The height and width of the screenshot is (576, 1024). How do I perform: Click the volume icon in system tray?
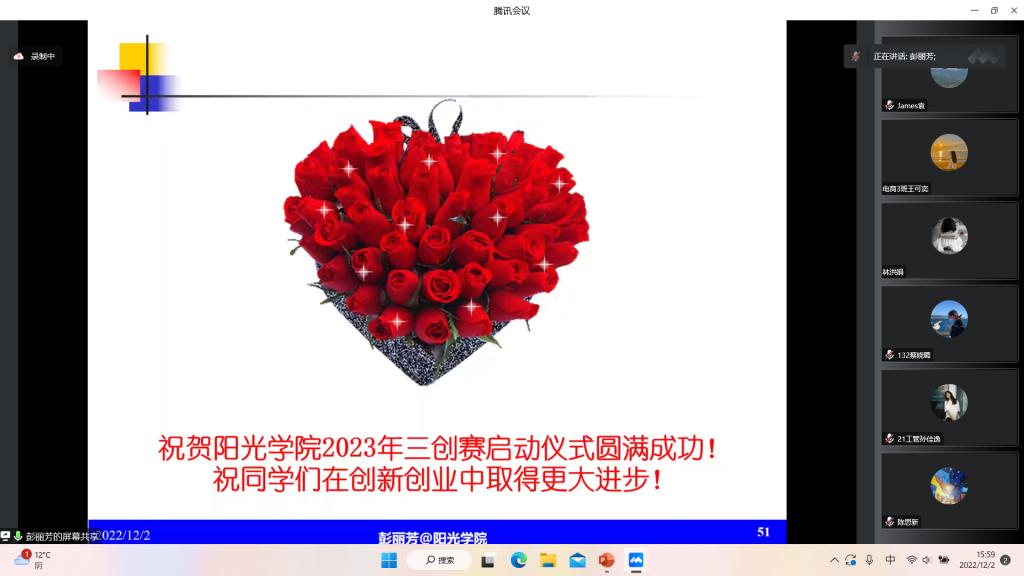point(927,560)
